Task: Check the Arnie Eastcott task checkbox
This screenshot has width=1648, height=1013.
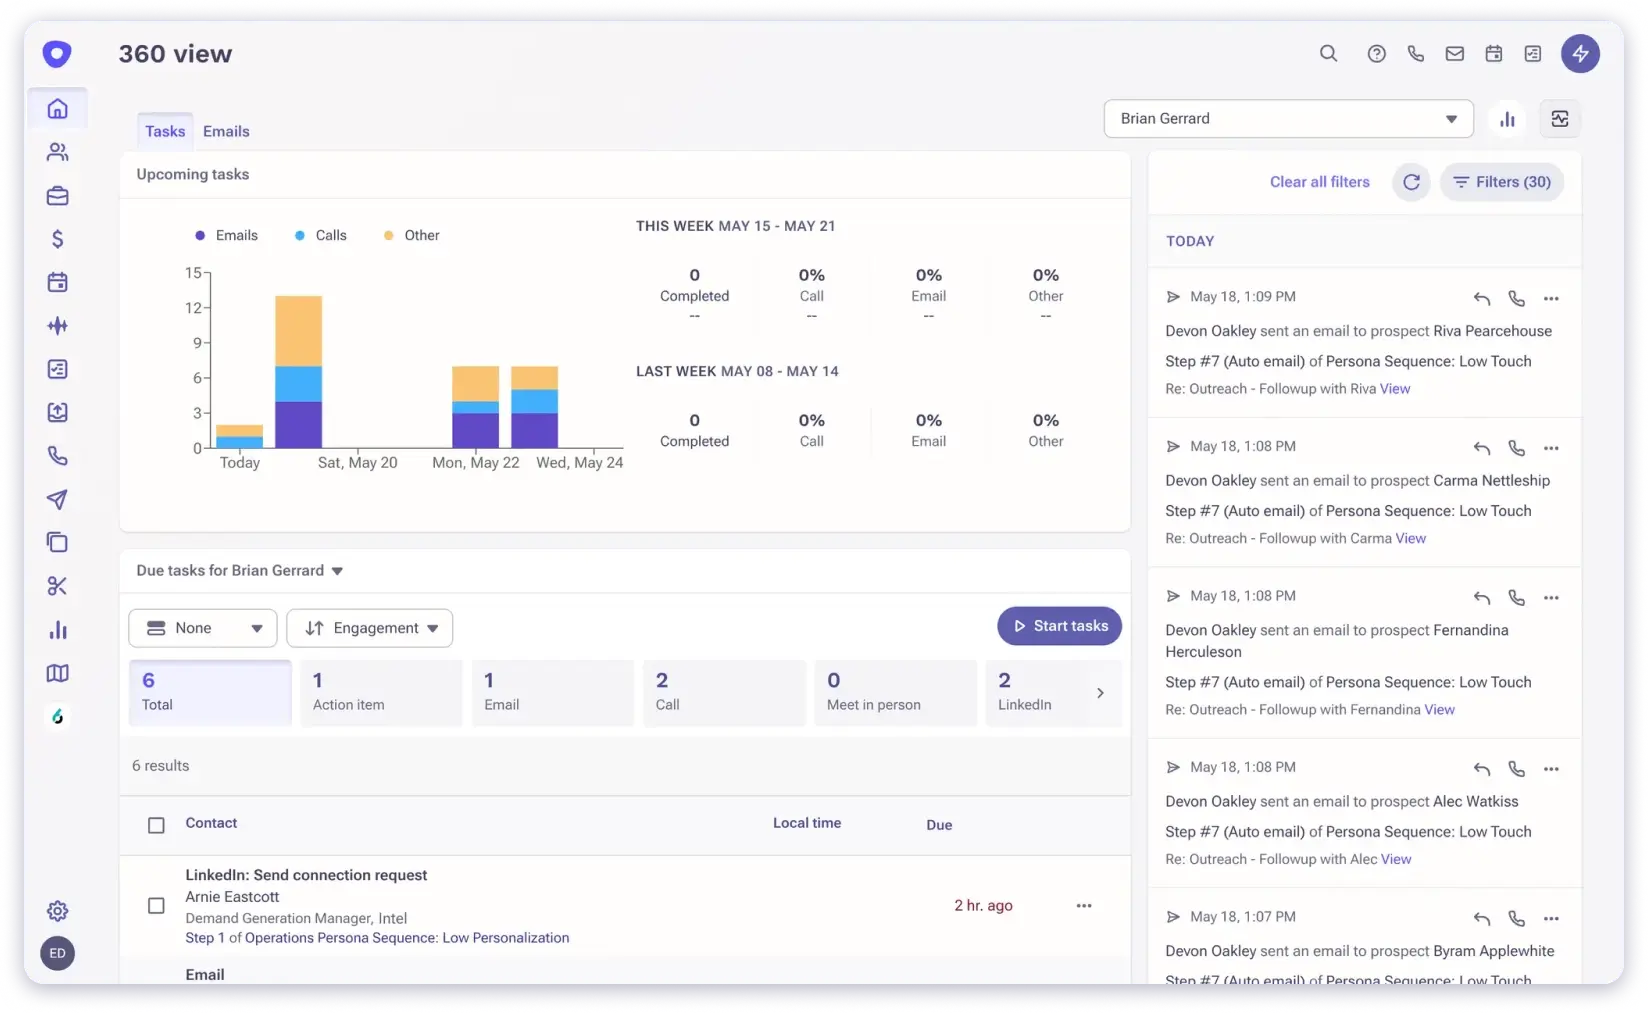Action: pyautogui.click(x=156, y=905)
